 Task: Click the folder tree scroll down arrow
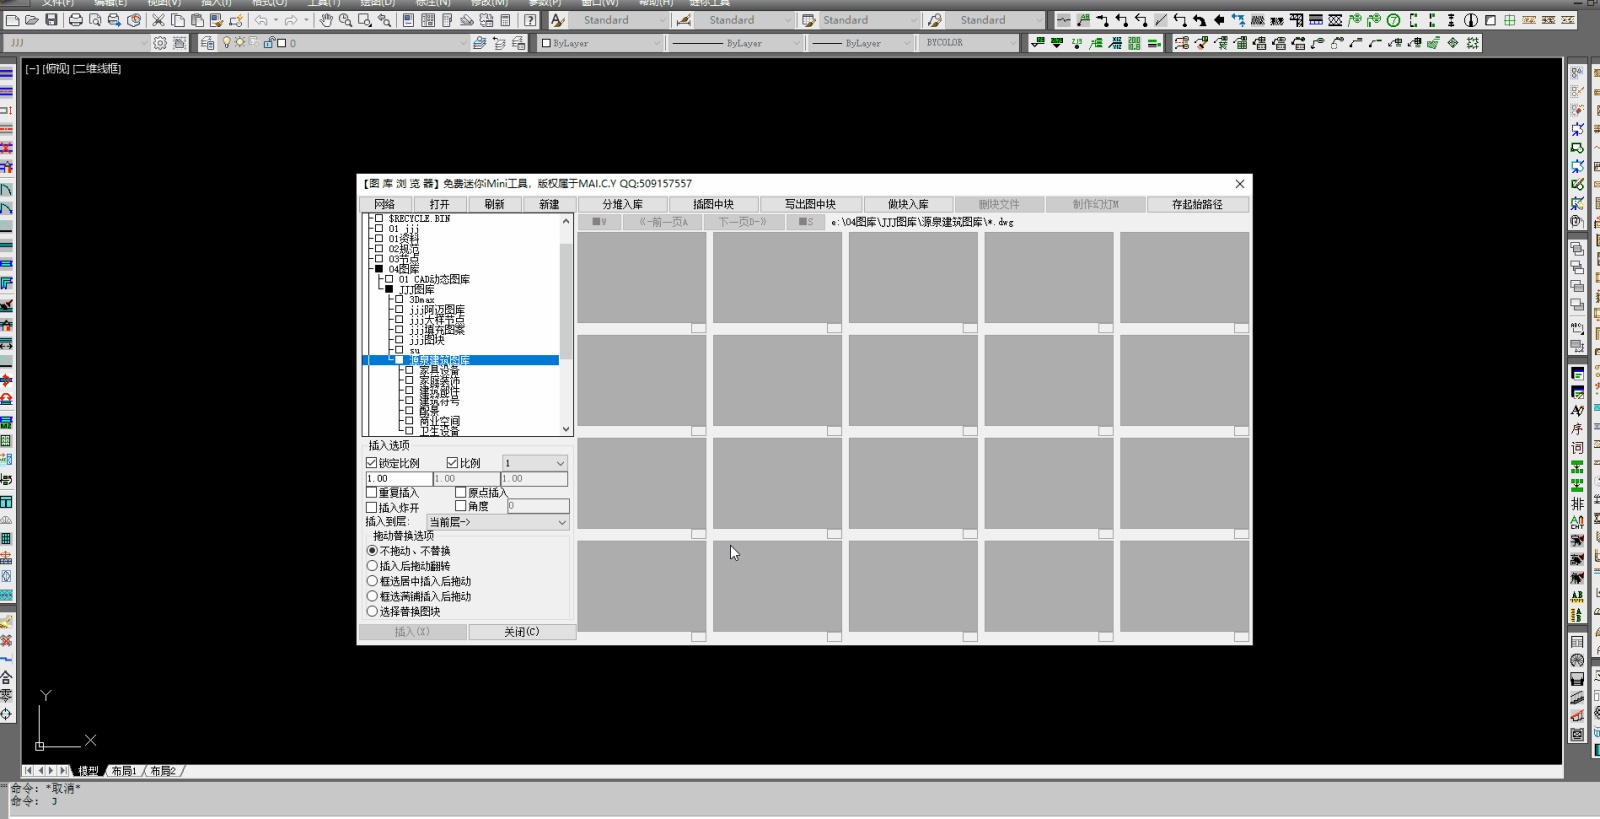coord(566,429)
